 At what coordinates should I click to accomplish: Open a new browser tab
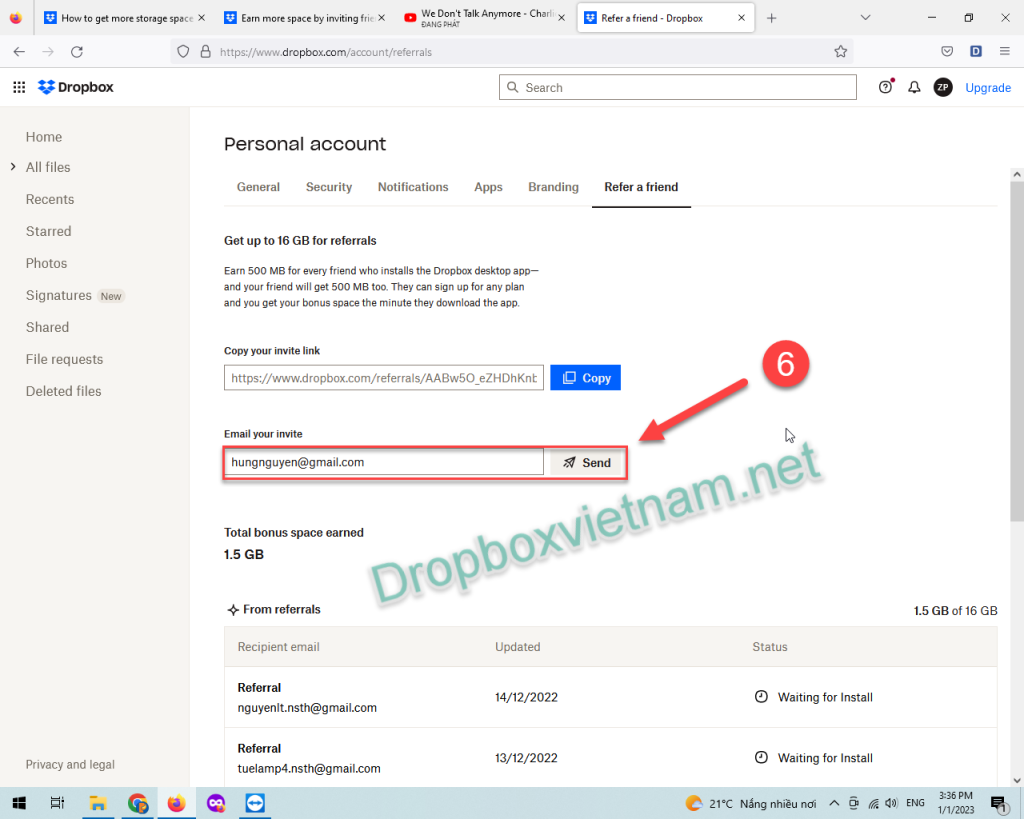(771, 18)
